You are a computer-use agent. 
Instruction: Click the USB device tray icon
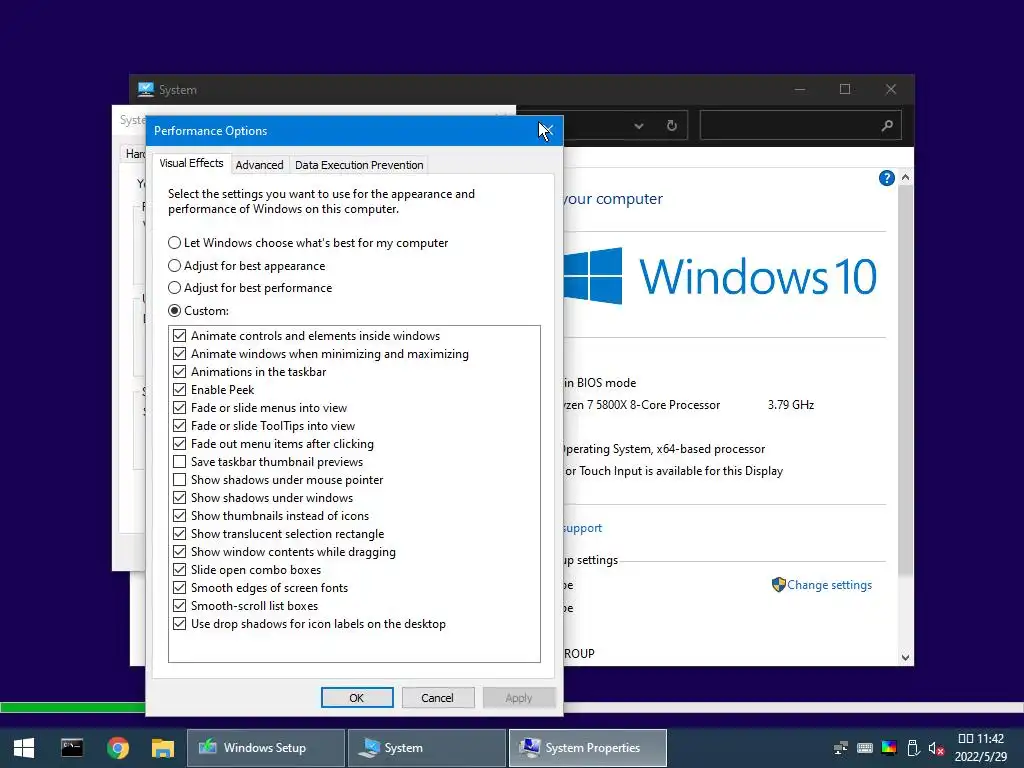click(913, 748)
